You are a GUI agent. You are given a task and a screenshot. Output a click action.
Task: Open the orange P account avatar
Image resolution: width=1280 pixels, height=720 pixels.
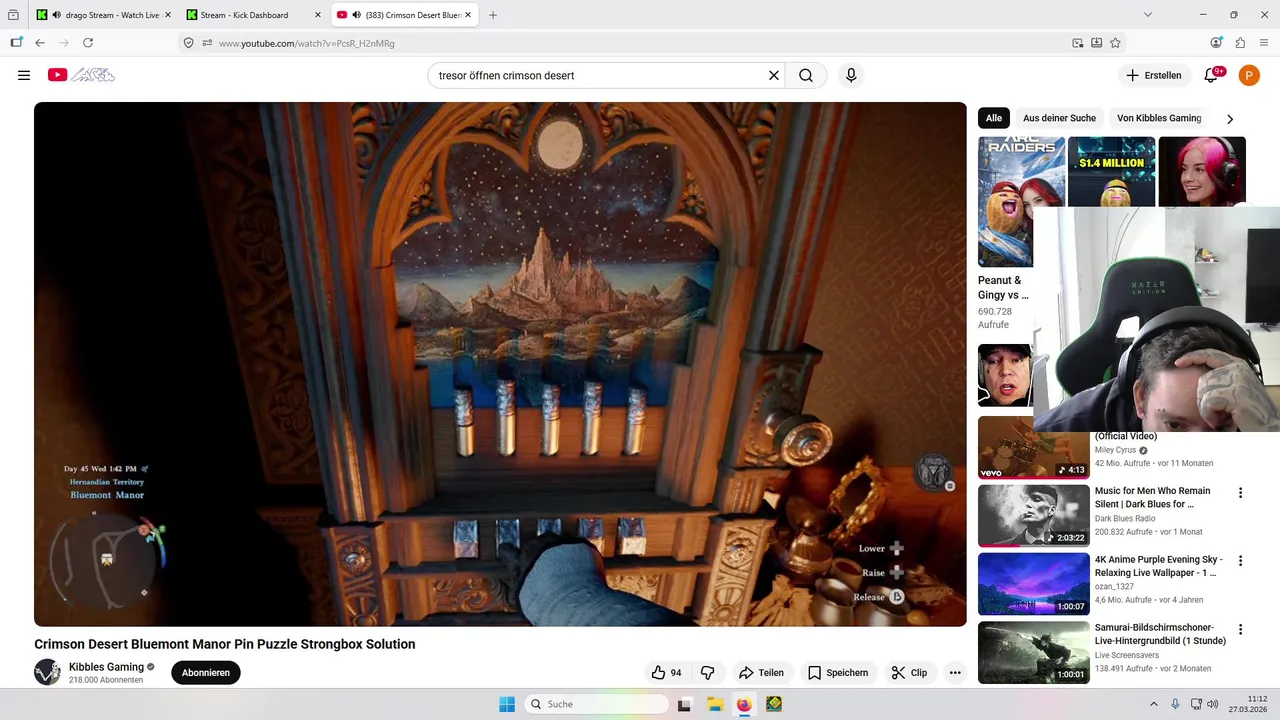tap(1249, 75)
